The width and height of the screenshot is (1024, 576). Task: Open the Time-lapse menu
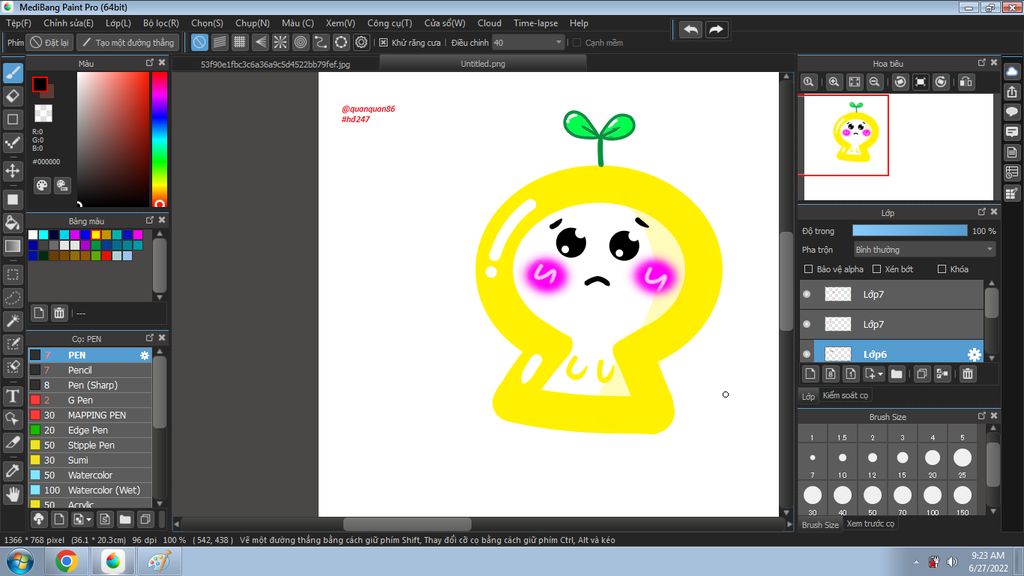click(x=536, y=23)
